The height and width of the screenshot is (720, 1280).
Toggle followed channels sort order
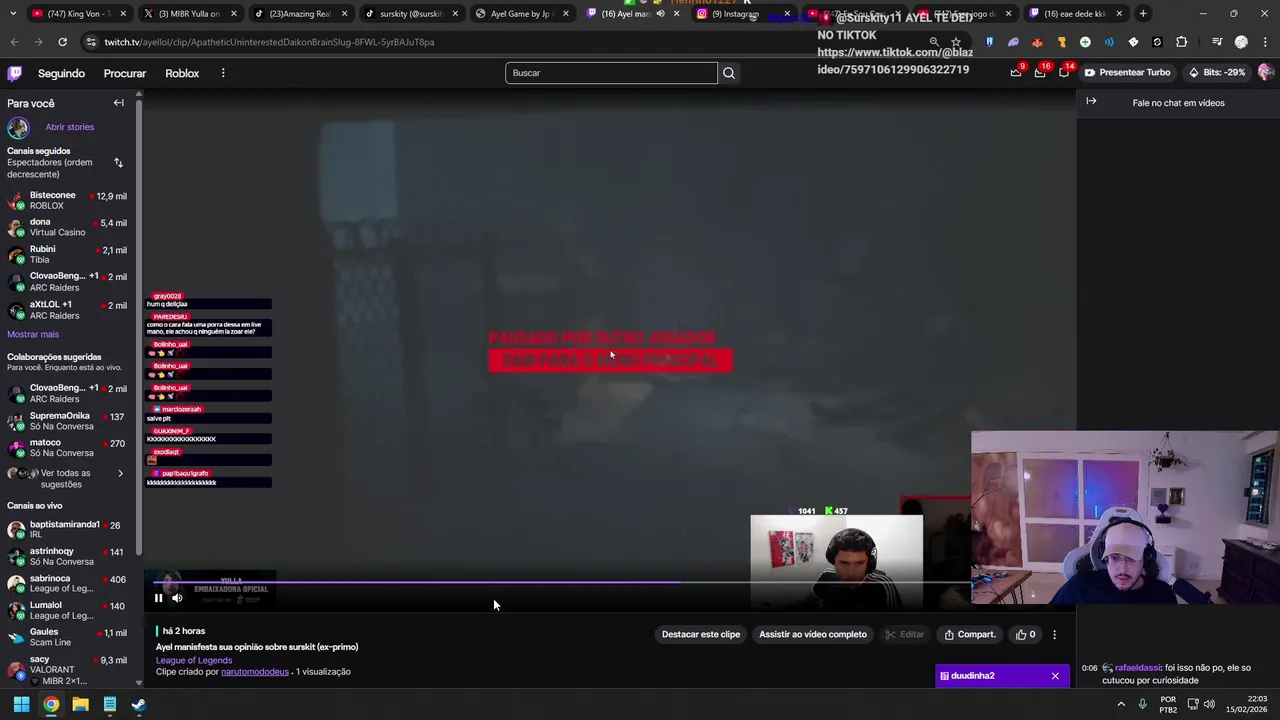(x=118, y=163)
